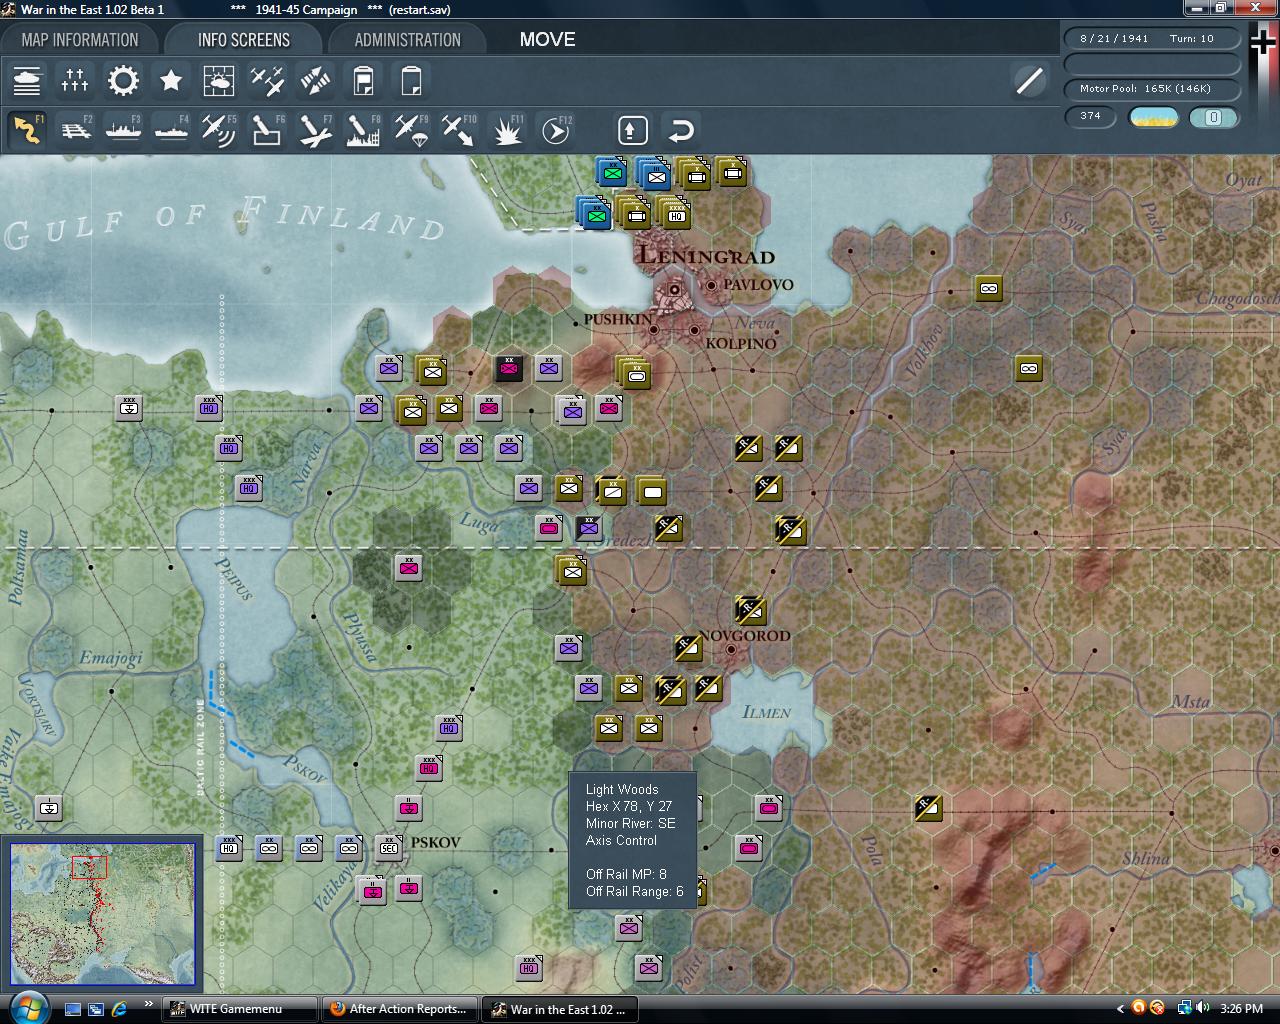
Task: Click the system tray volume icon
Action: click(x=1203, y=1008)
